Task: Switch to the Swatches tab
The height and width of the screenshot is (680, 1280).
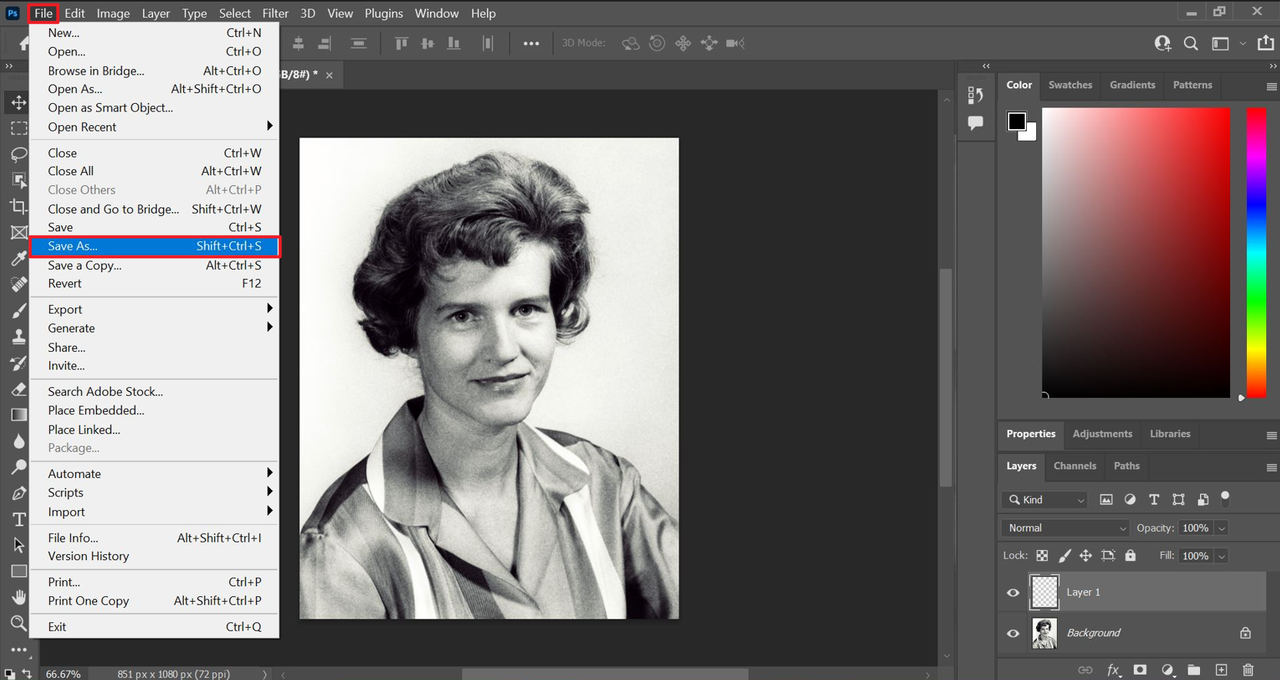Action: 1070,85
